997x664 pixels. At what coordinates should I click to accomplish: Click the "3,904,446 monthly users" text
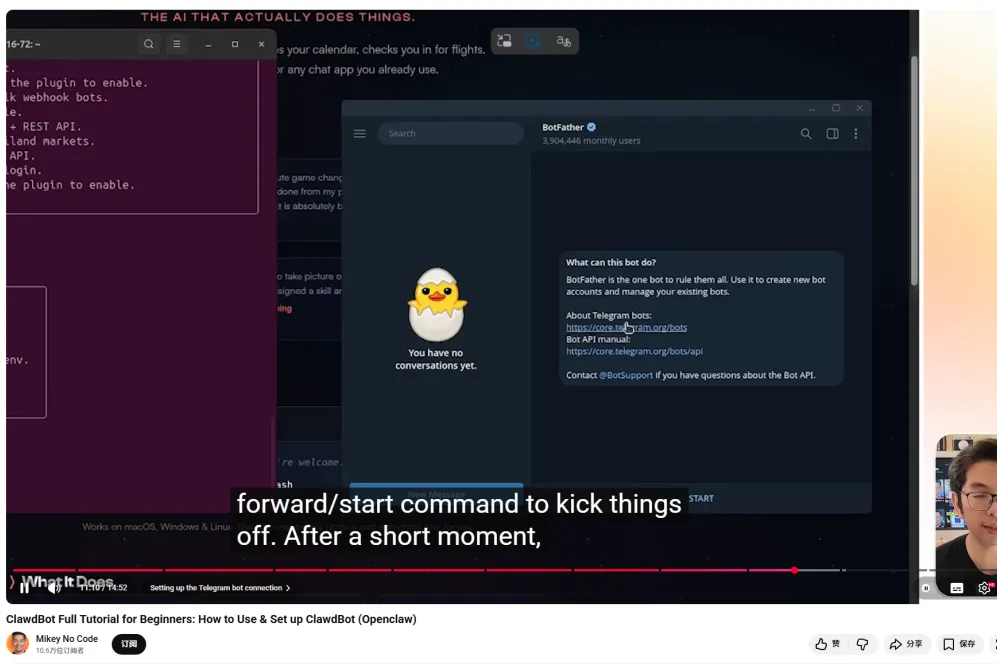coord(591,141)
